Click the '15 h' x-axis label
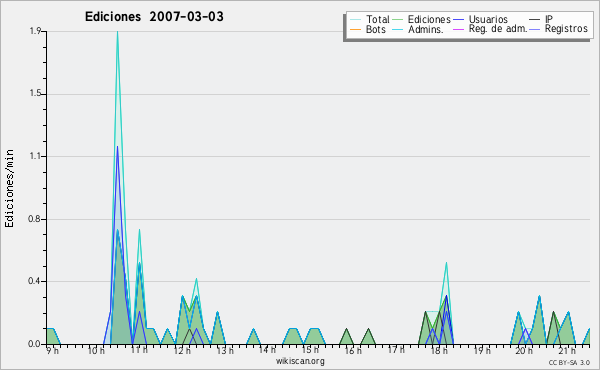 (310, 350)
